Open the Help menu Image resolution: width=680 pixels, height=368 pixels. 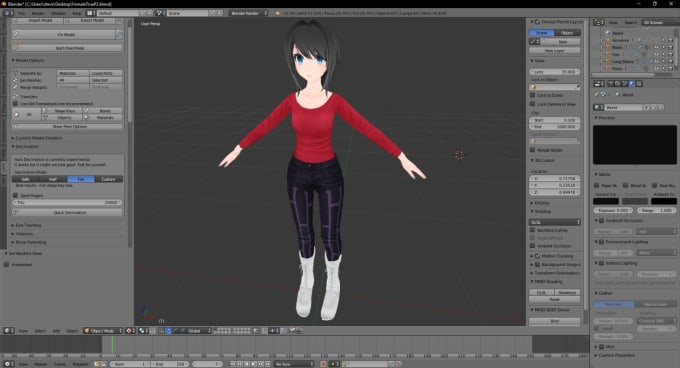[77, 13]
